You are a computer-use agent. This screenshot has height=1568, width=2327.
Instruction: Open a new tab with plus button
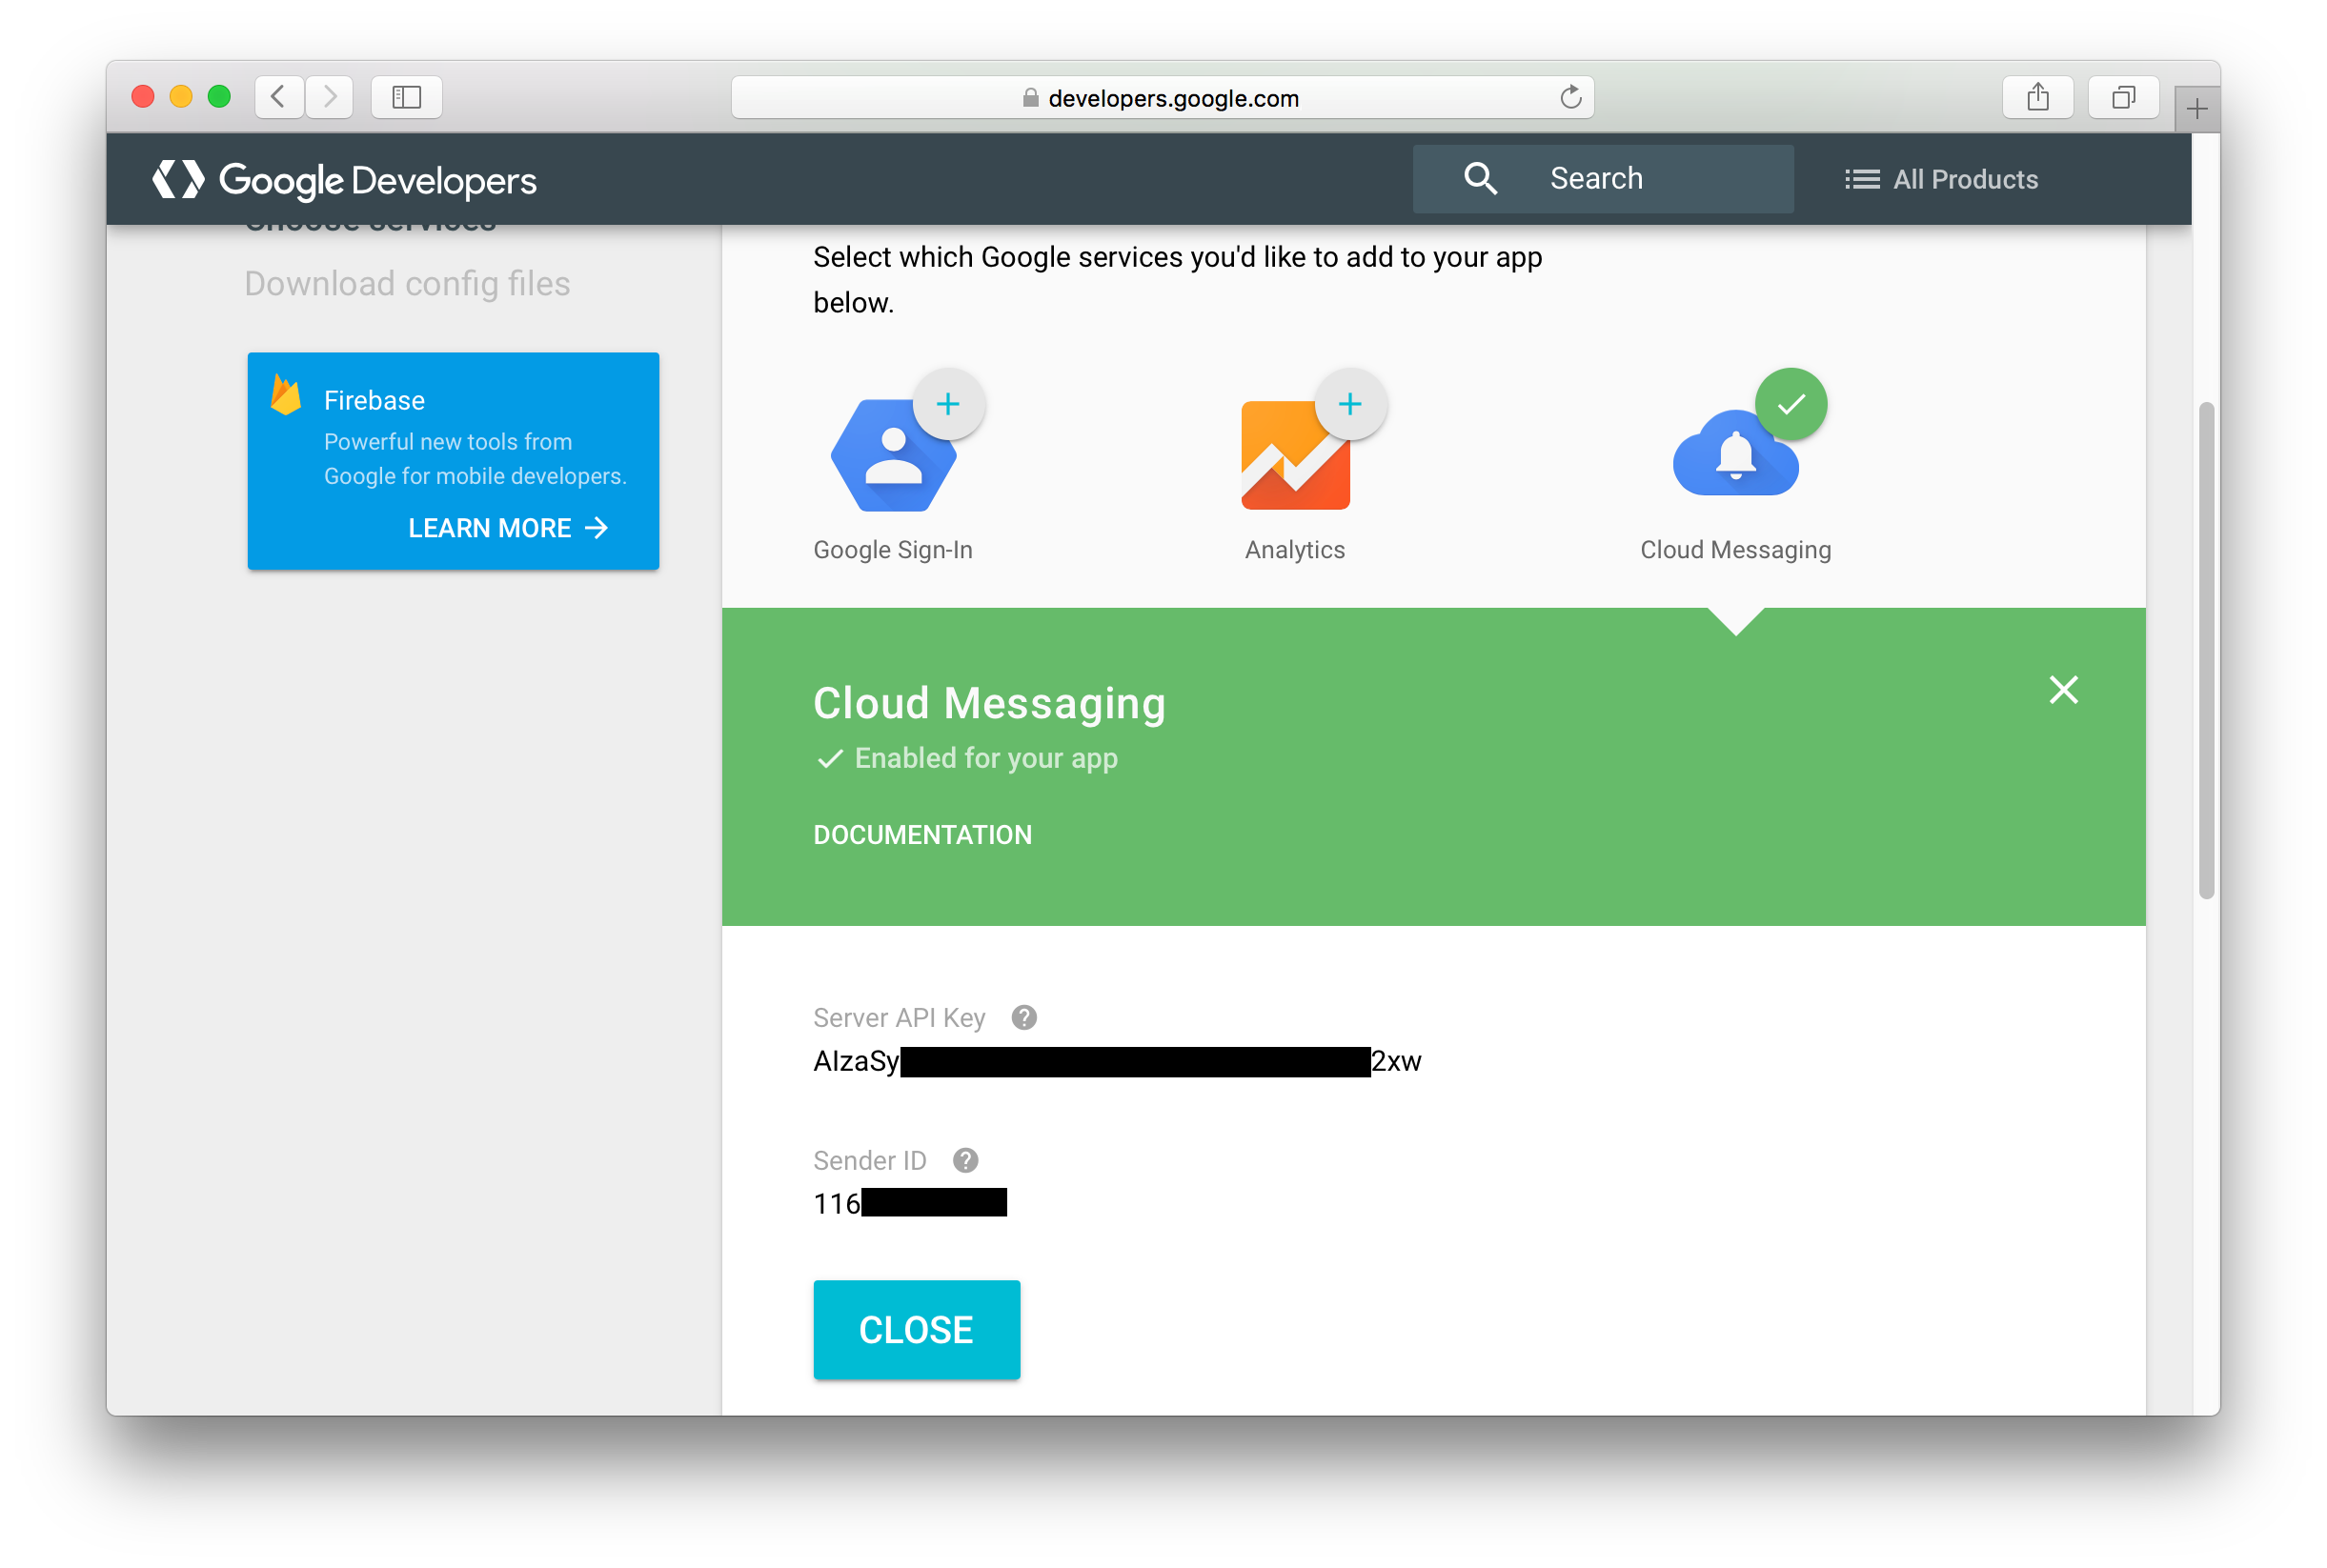[2196, 108]
